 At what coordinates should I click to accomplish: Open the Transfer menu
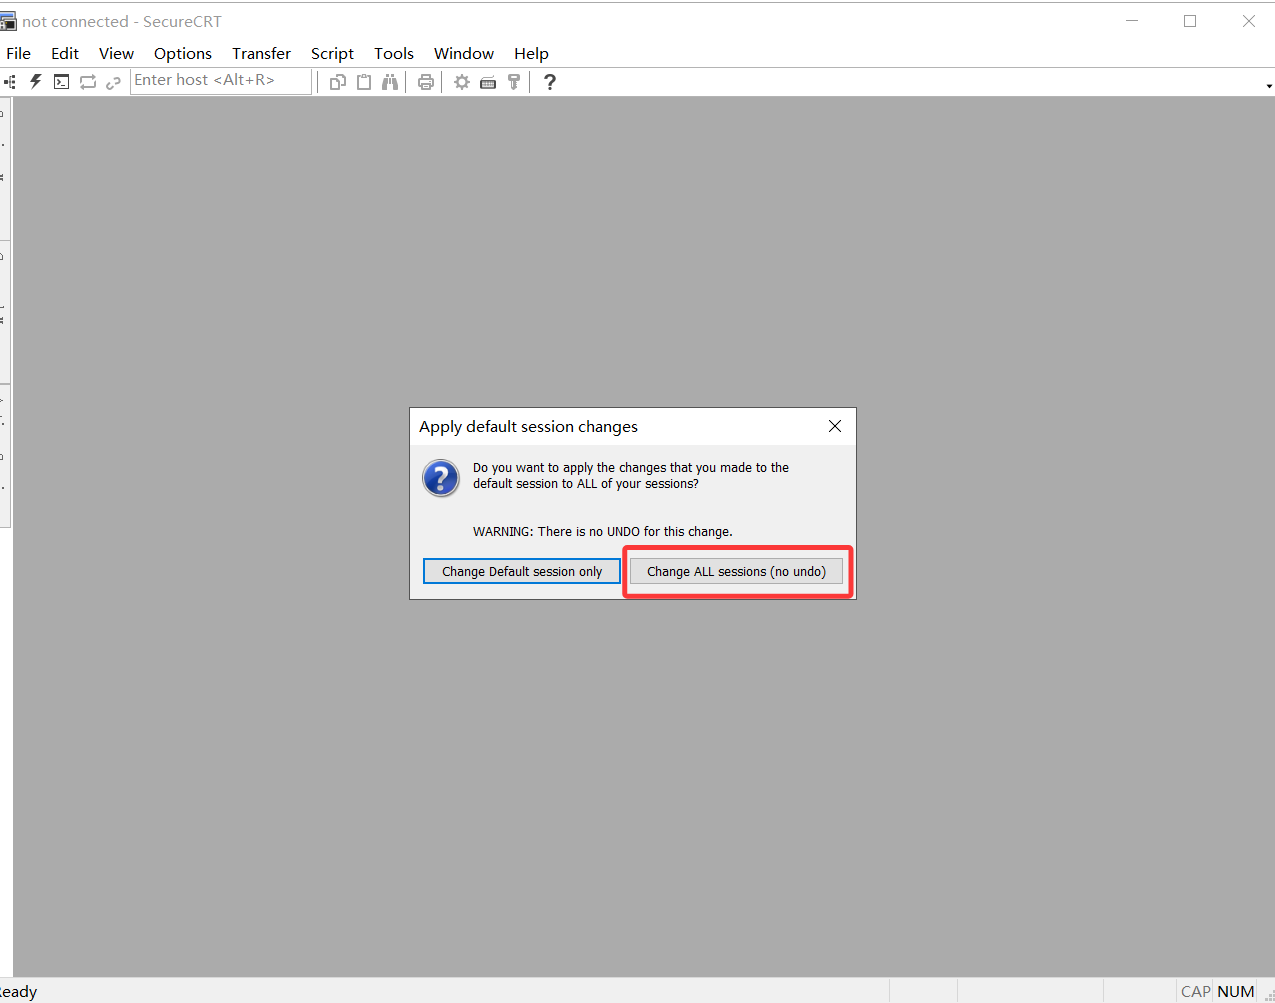pos(261,53)
